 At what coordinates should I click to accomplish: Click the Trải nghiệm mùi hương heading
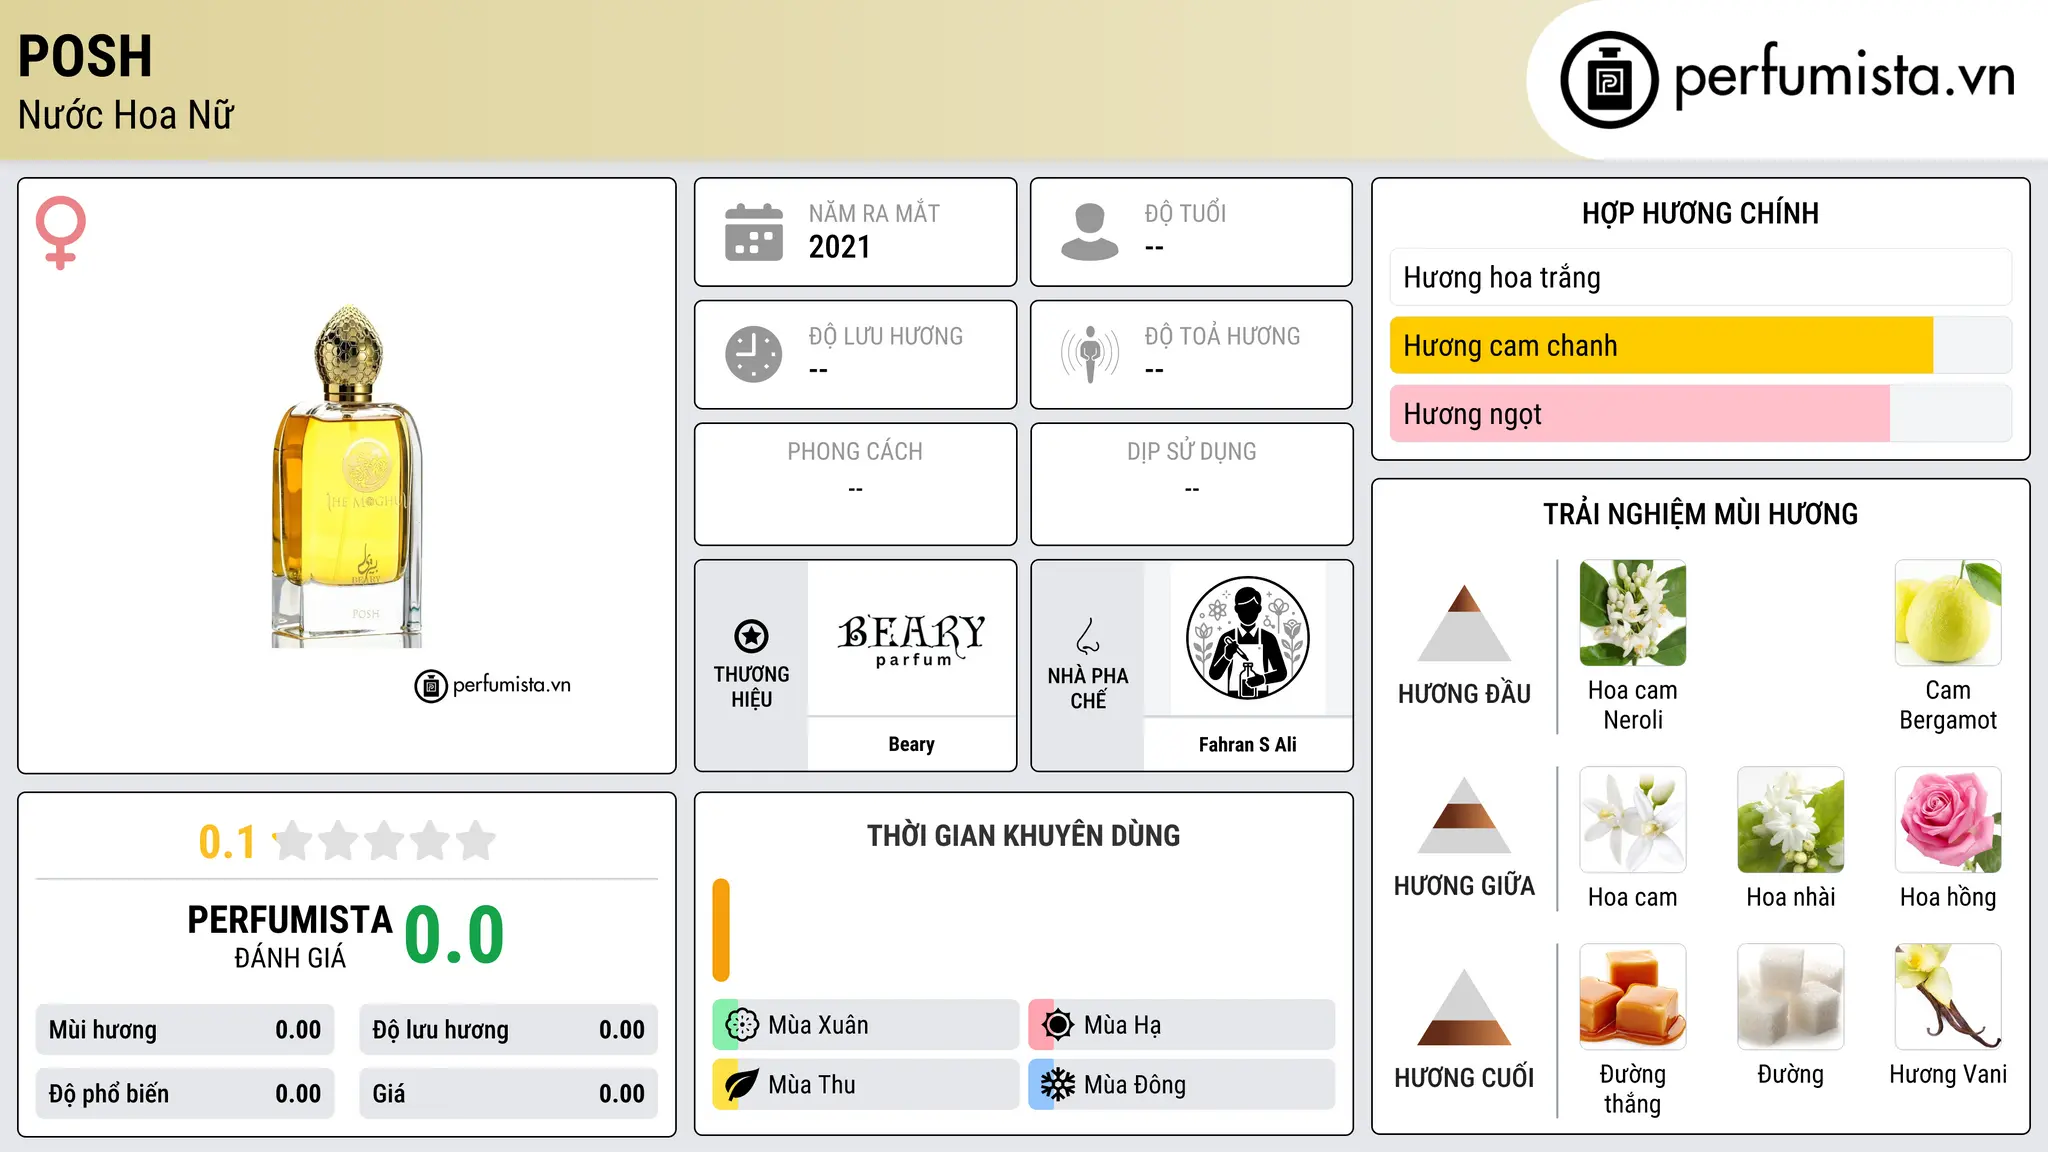click(x=1701, y=514)
